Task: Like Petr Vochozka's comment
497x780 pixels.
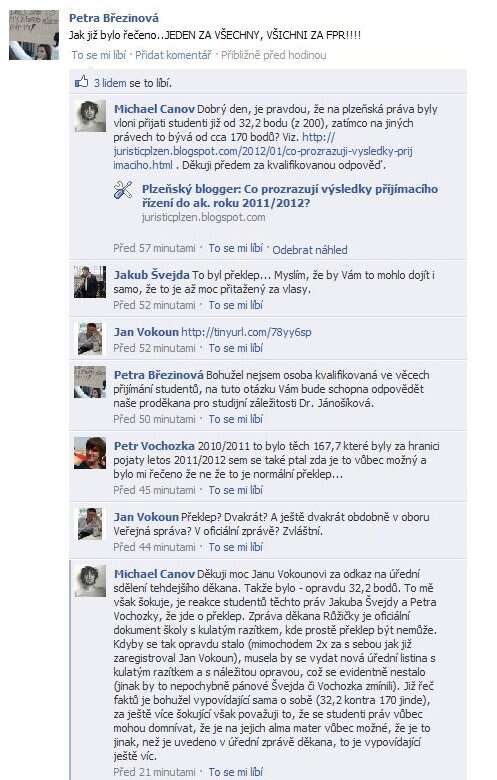Action: [x=235, y=490]
